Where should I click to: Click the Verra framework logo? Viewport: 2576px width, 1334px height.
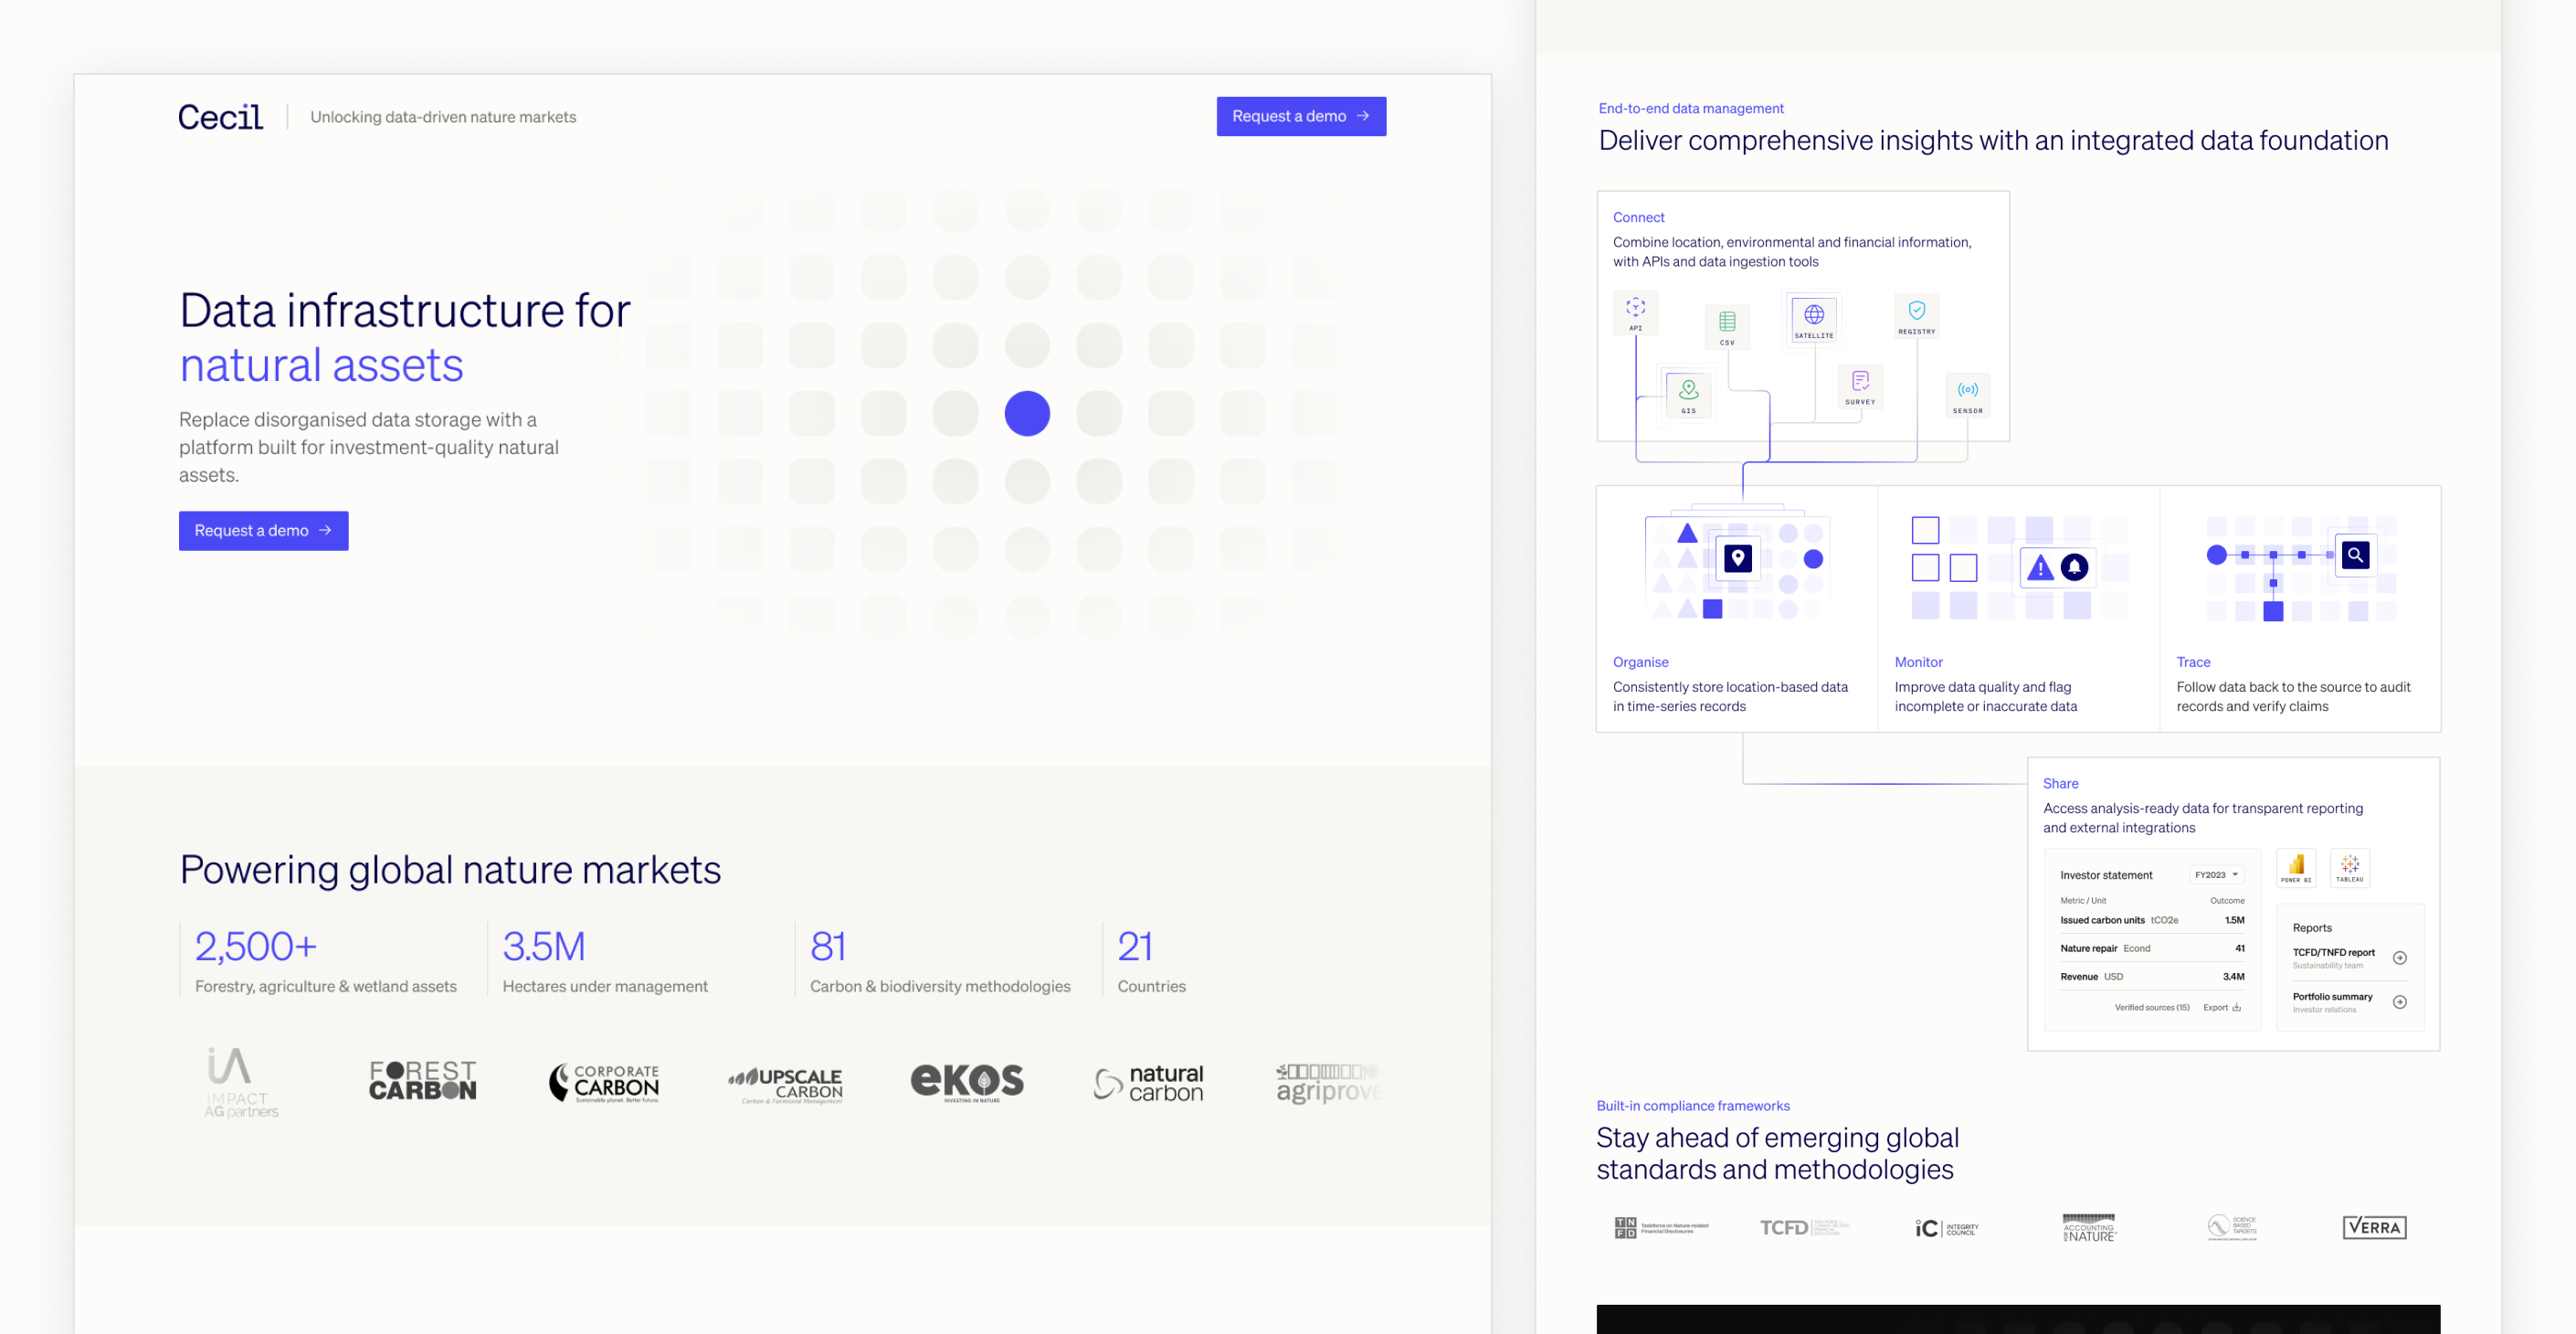(x=2373, y=1227)
